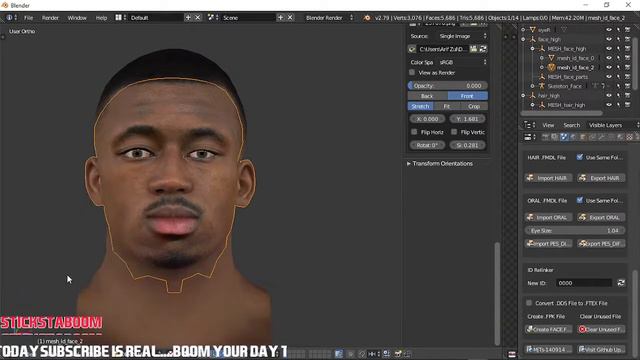Screen dimensions: 640x360
Task: Toggle visibility eye of face_high
Action: (609, 40)
